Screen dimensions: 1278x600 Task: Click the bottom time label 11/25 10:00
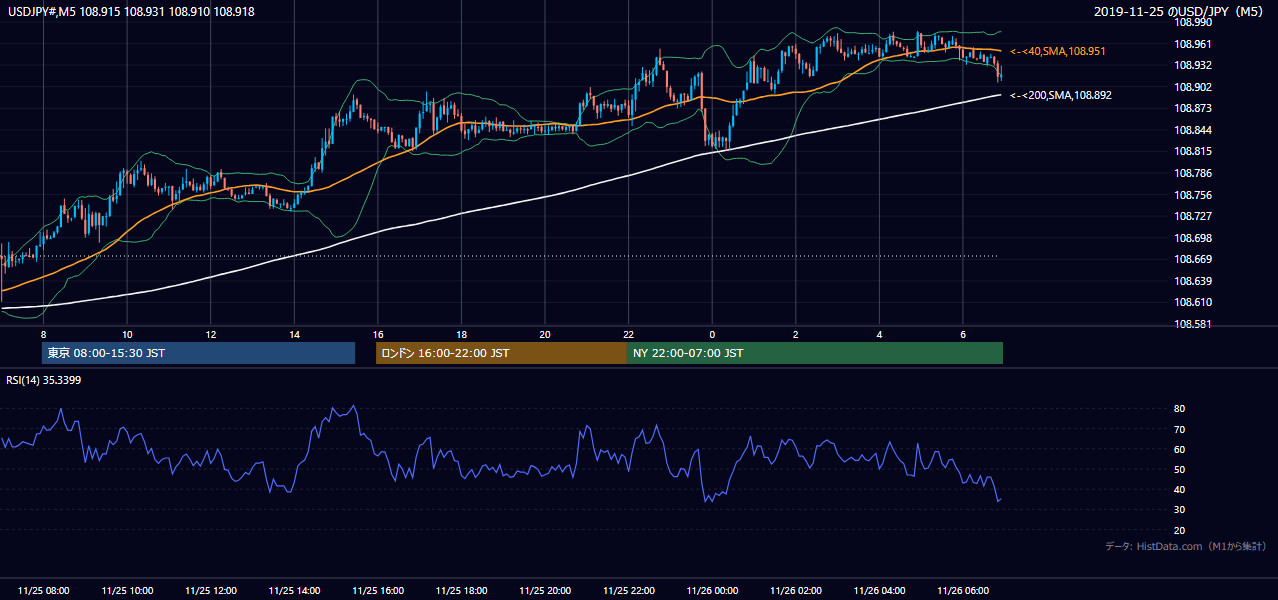click(x=127, y=591)
